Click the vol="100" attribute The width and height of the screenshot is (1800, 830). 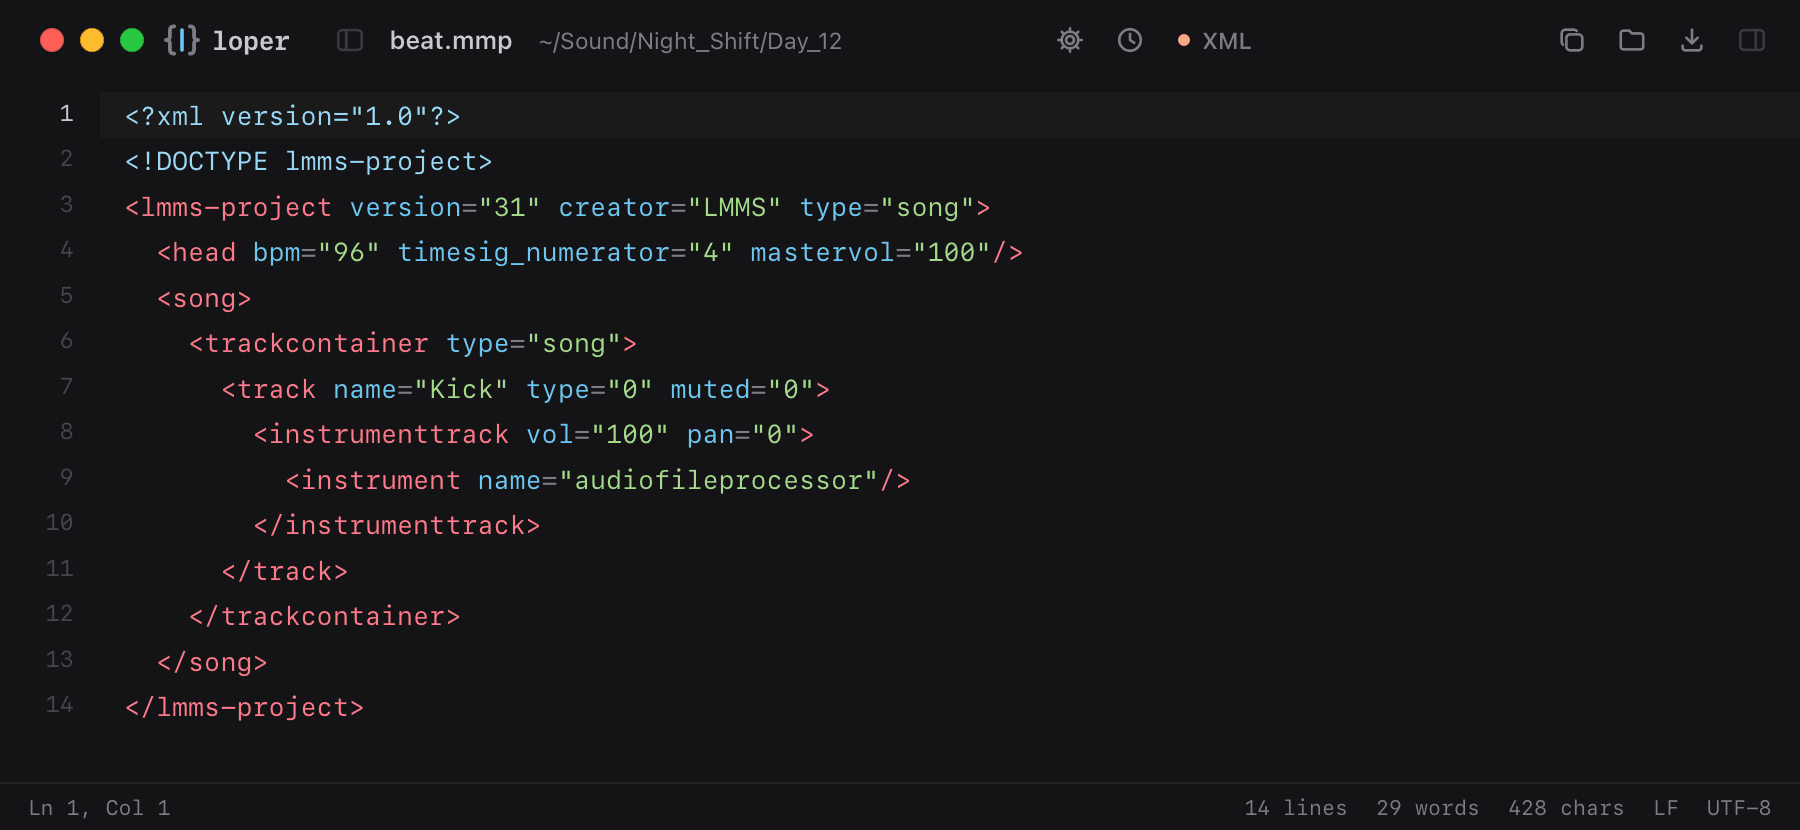coord(598,434)
